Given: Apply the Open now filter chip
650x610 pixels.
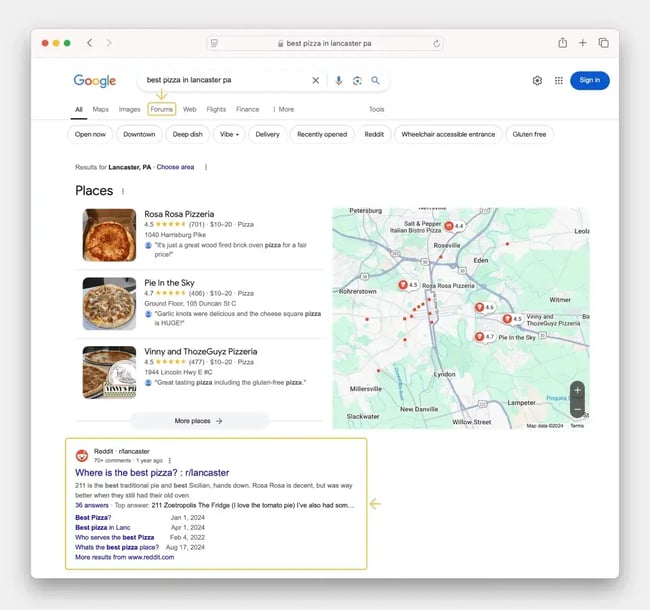Looking at the screenshot, I should 90,134.
